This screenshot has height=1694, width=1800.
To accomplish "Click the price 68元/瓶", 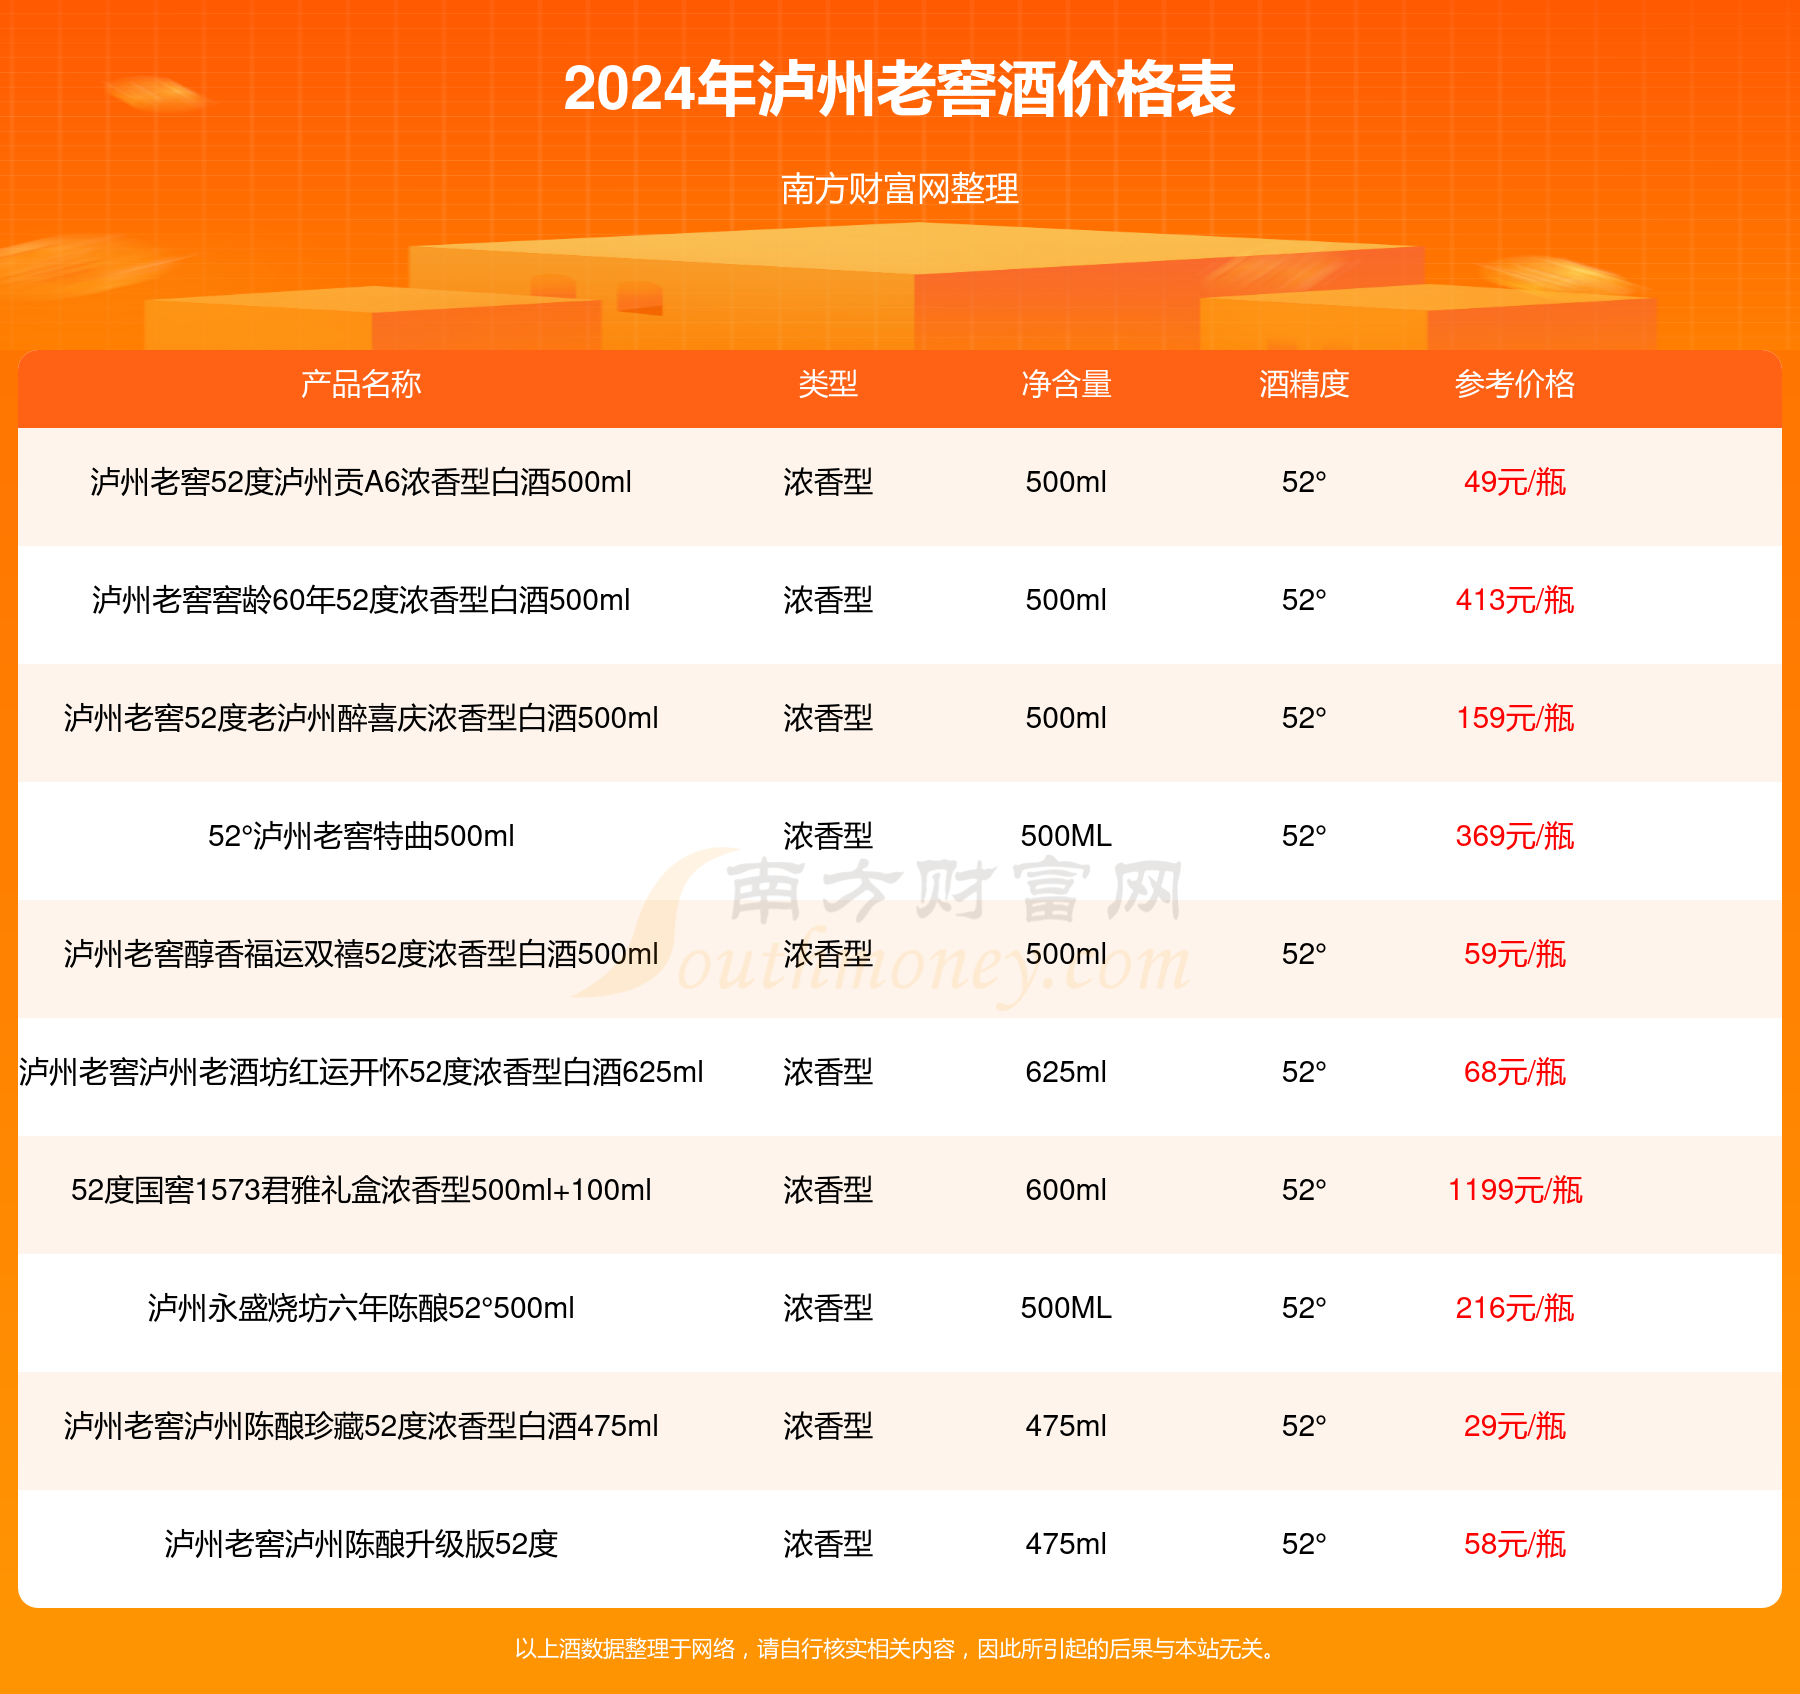I will coord(1515,1072).
